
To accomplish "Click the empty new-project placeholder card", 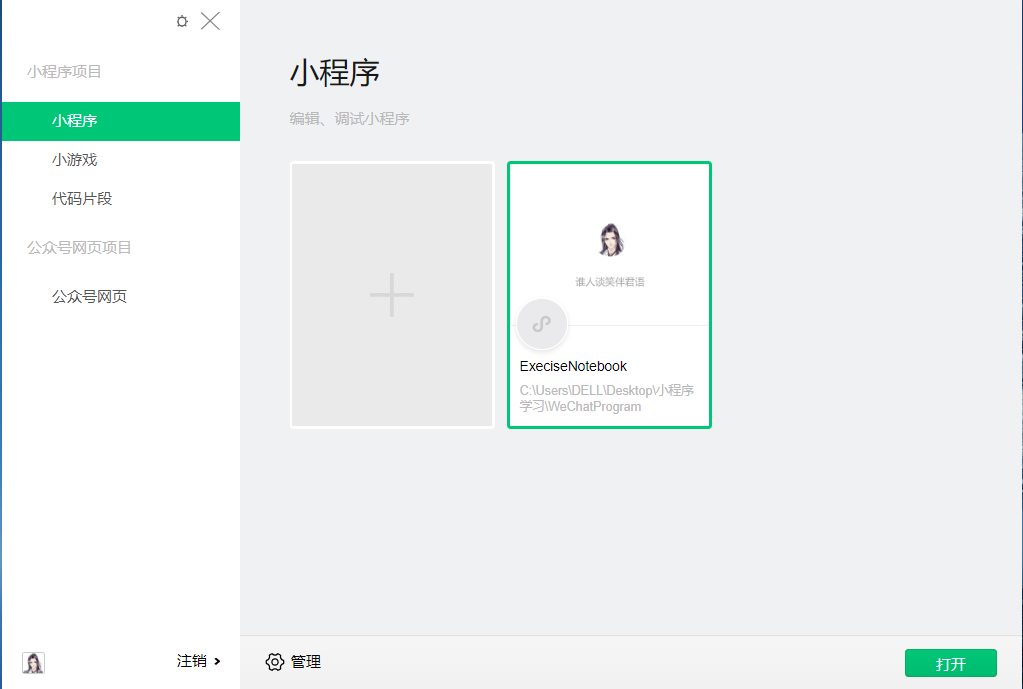I will 391,294.
